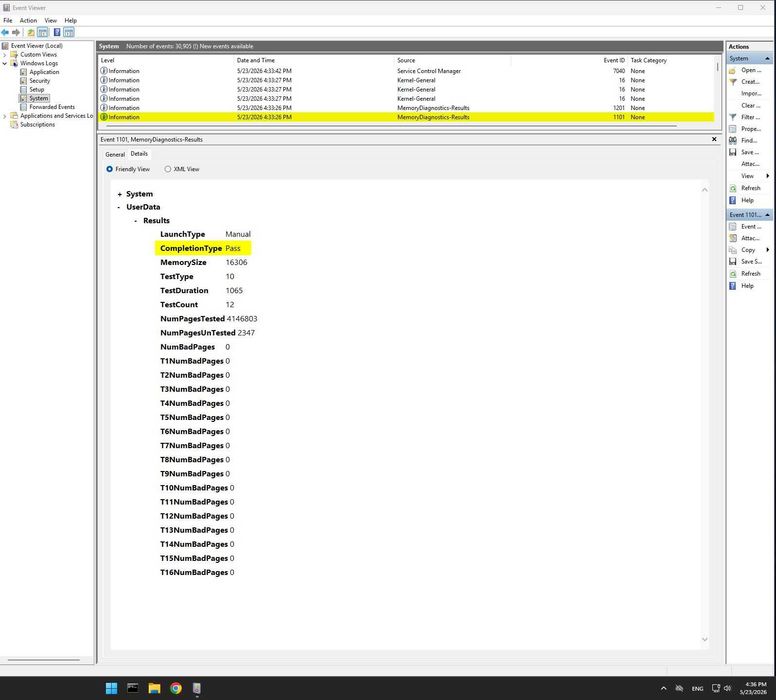Click the Back arrow in the toolbar
This screenshot has height=700, width=776.
coord(5,32)
